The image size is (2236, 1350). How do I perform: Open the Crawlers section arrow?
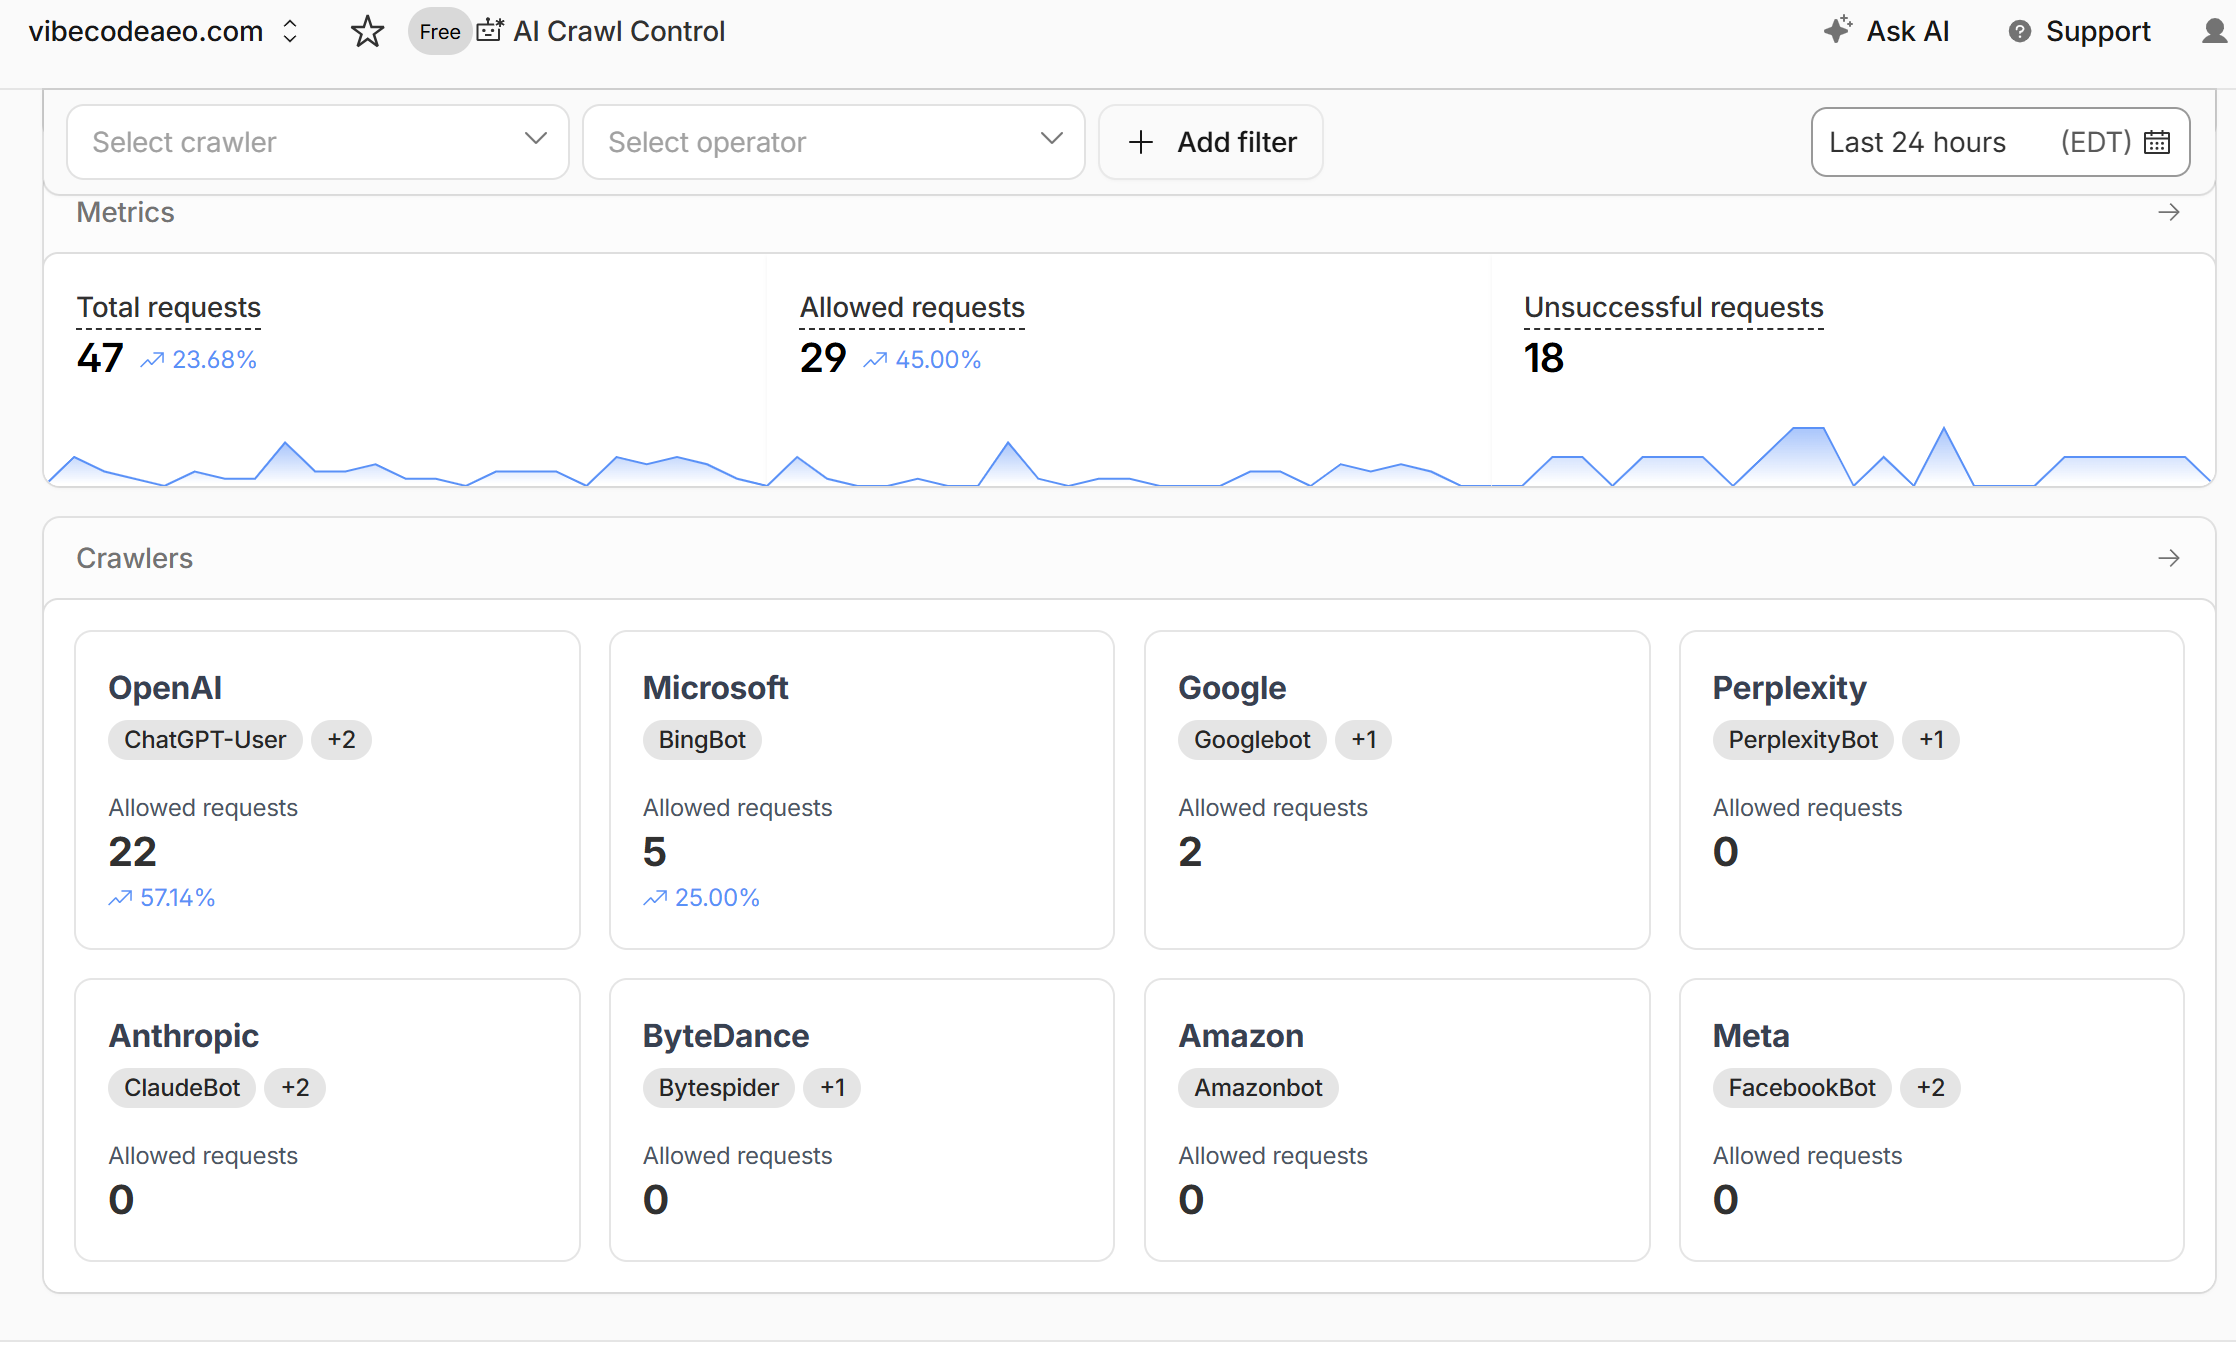coord(2169,558)
